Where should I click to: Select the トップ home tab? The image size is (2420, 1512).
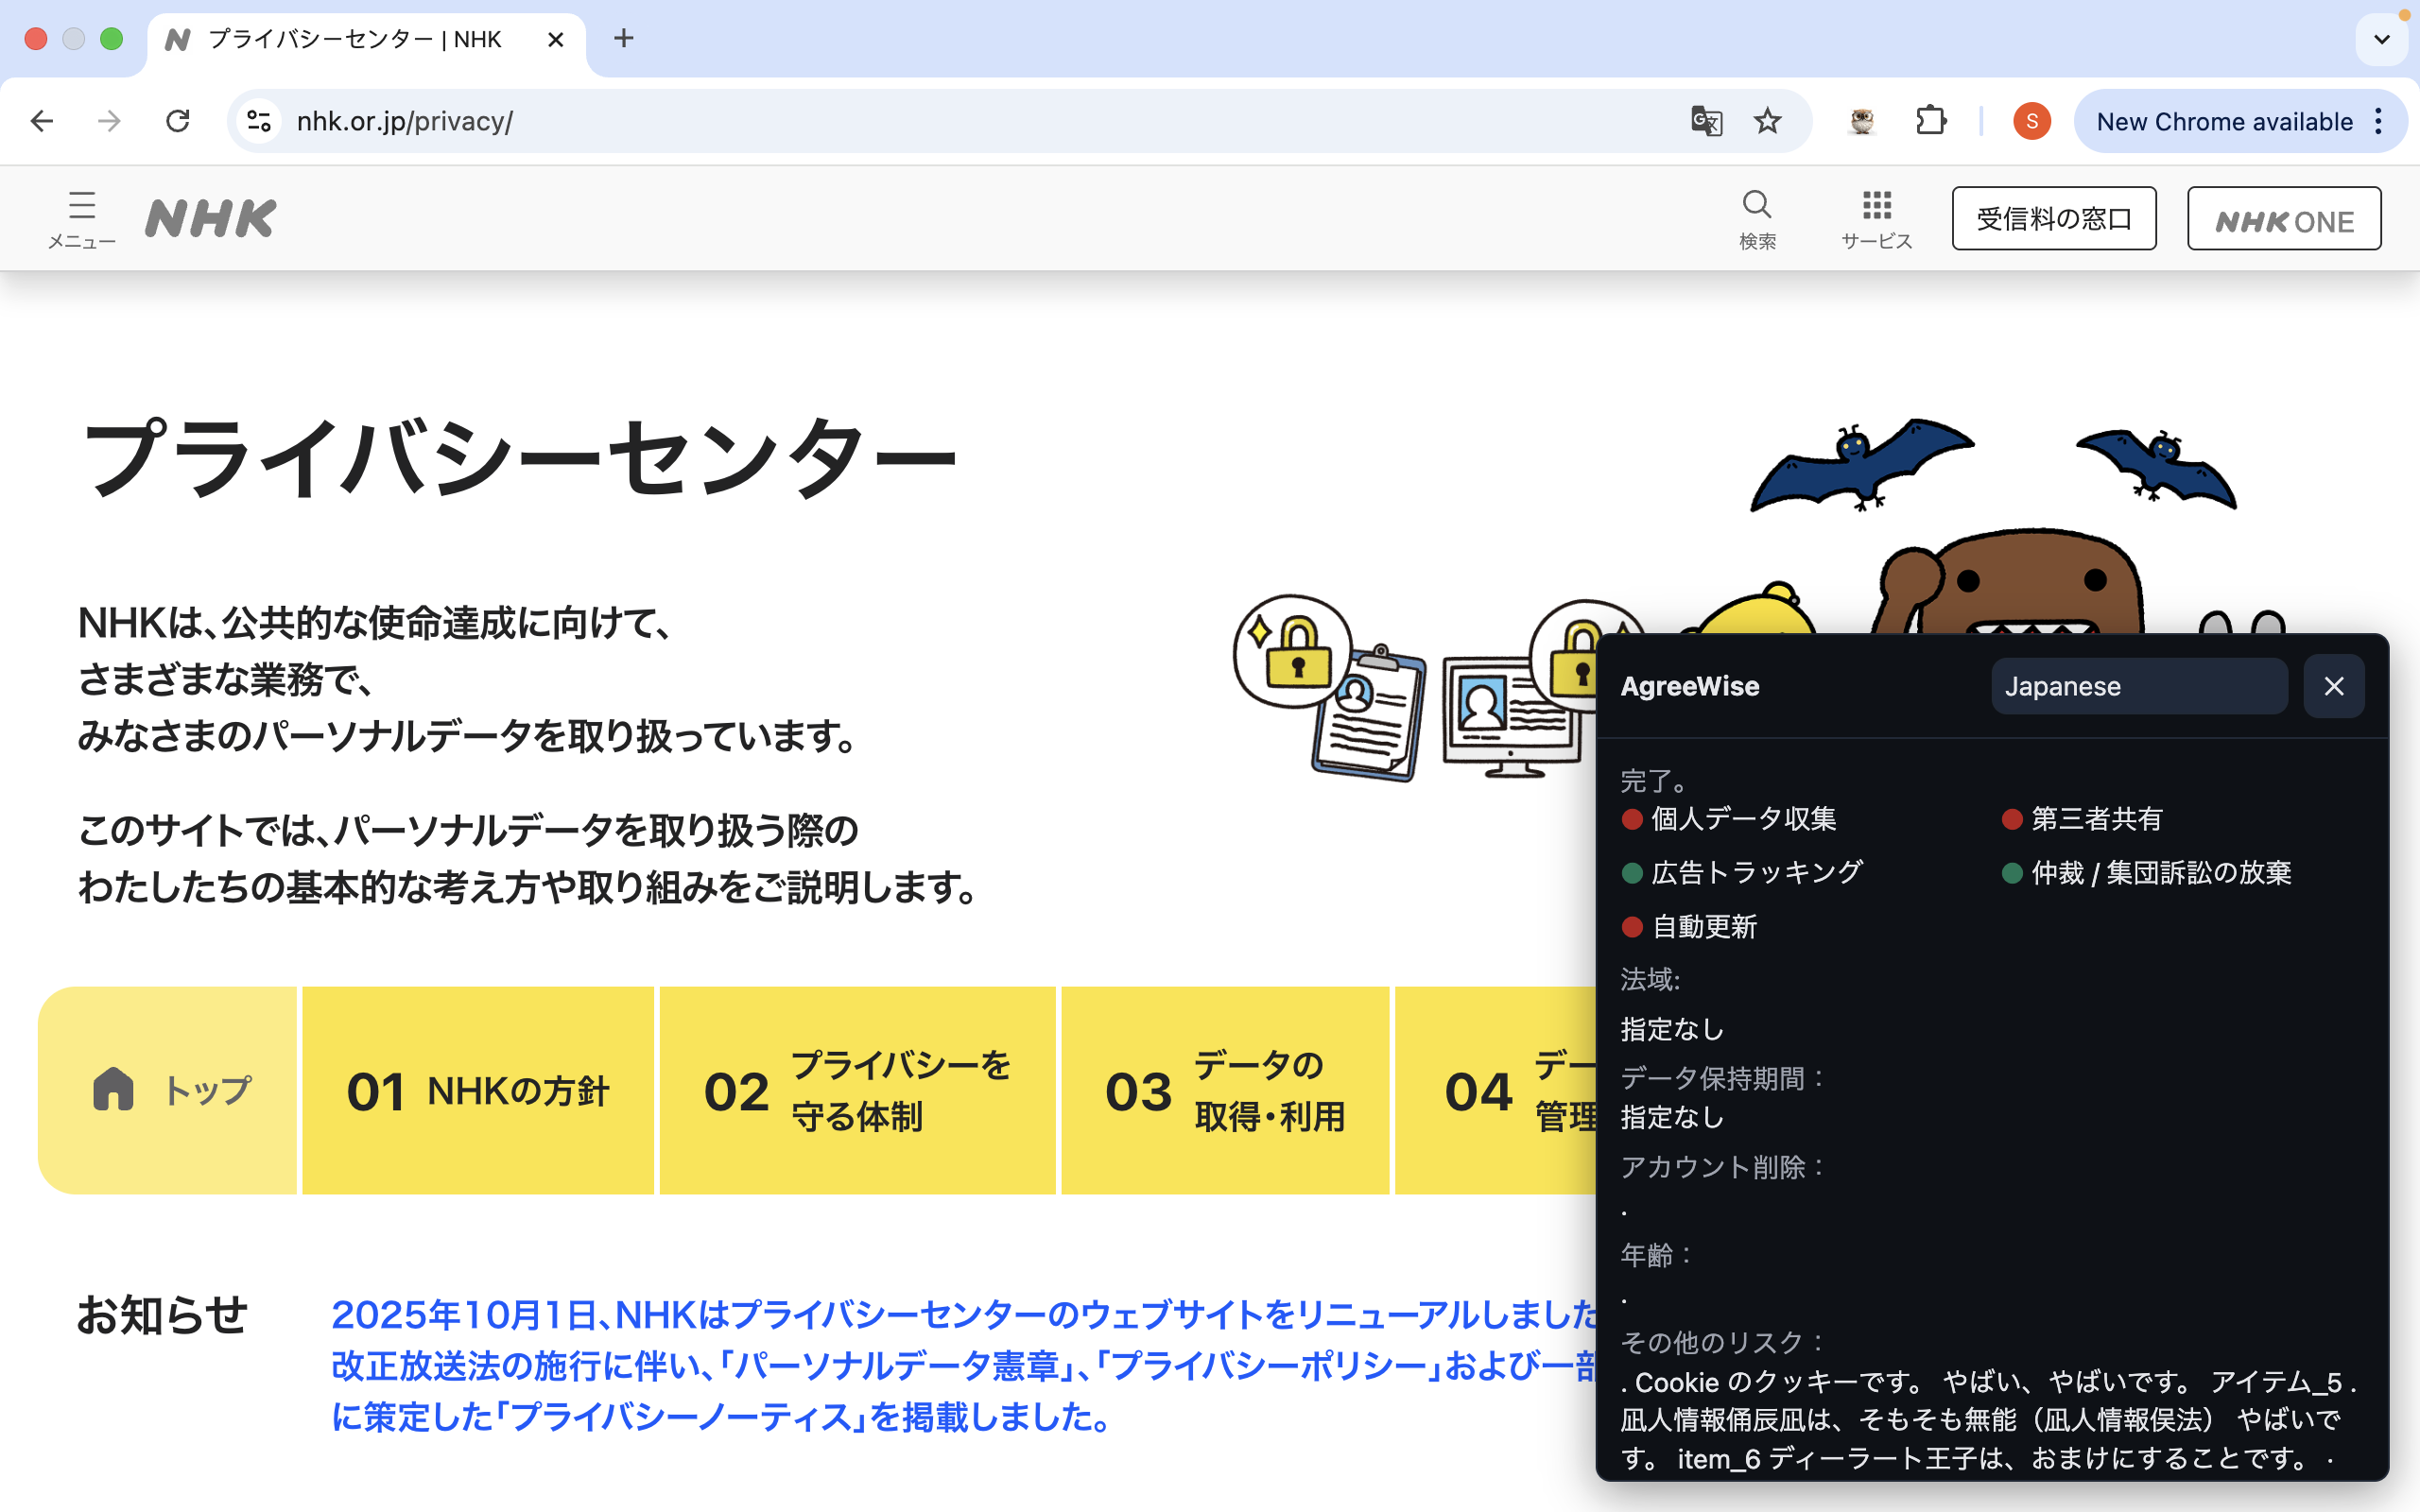click(170, 1090)
